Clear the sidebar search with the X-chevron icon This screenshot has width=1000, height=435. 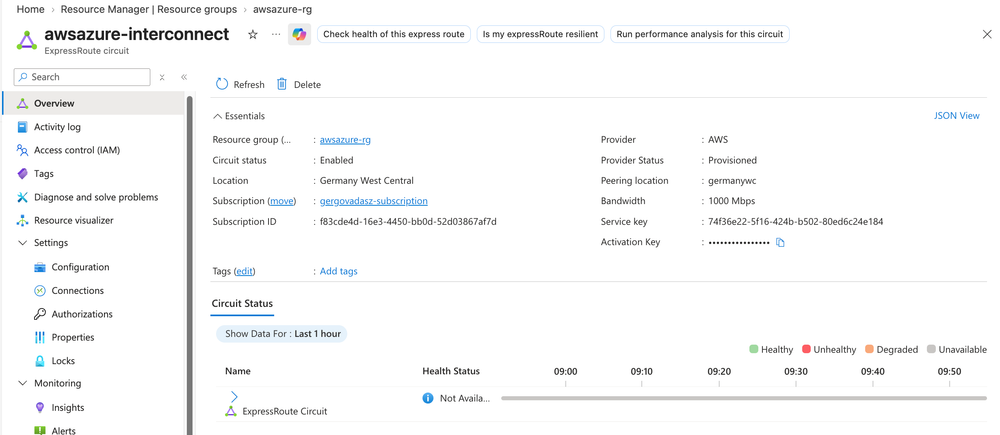(x=162, y=77)
